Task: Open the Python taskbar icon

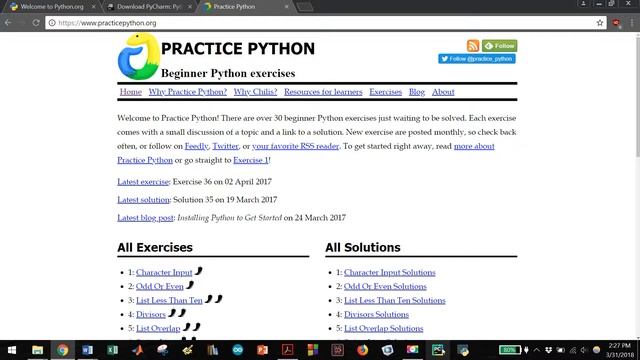Action: pyautogui.click(x=463, y=350)
